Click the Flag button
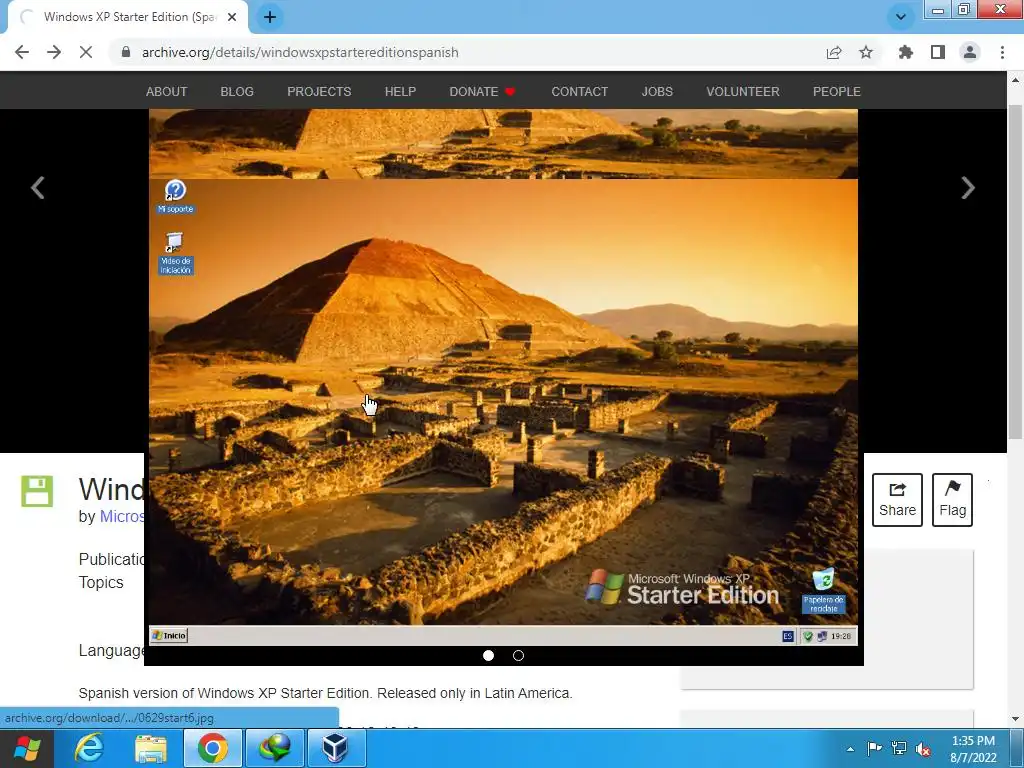 tap(952, 500)
